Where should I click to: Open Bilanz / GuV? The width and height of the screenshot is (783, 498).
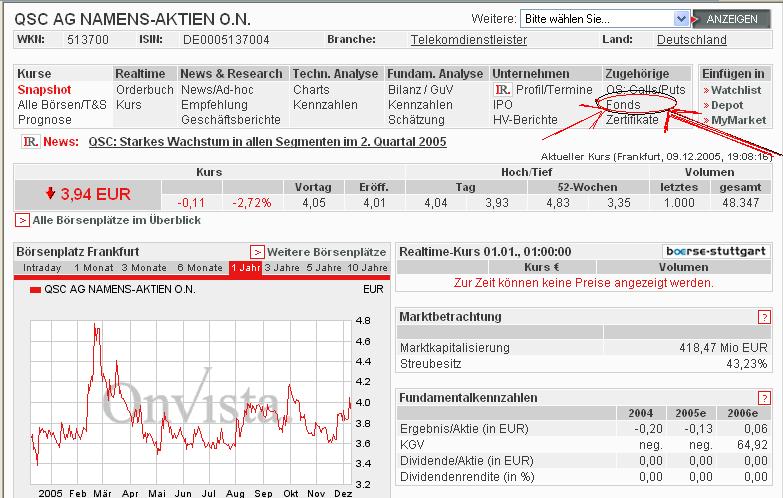420,90
